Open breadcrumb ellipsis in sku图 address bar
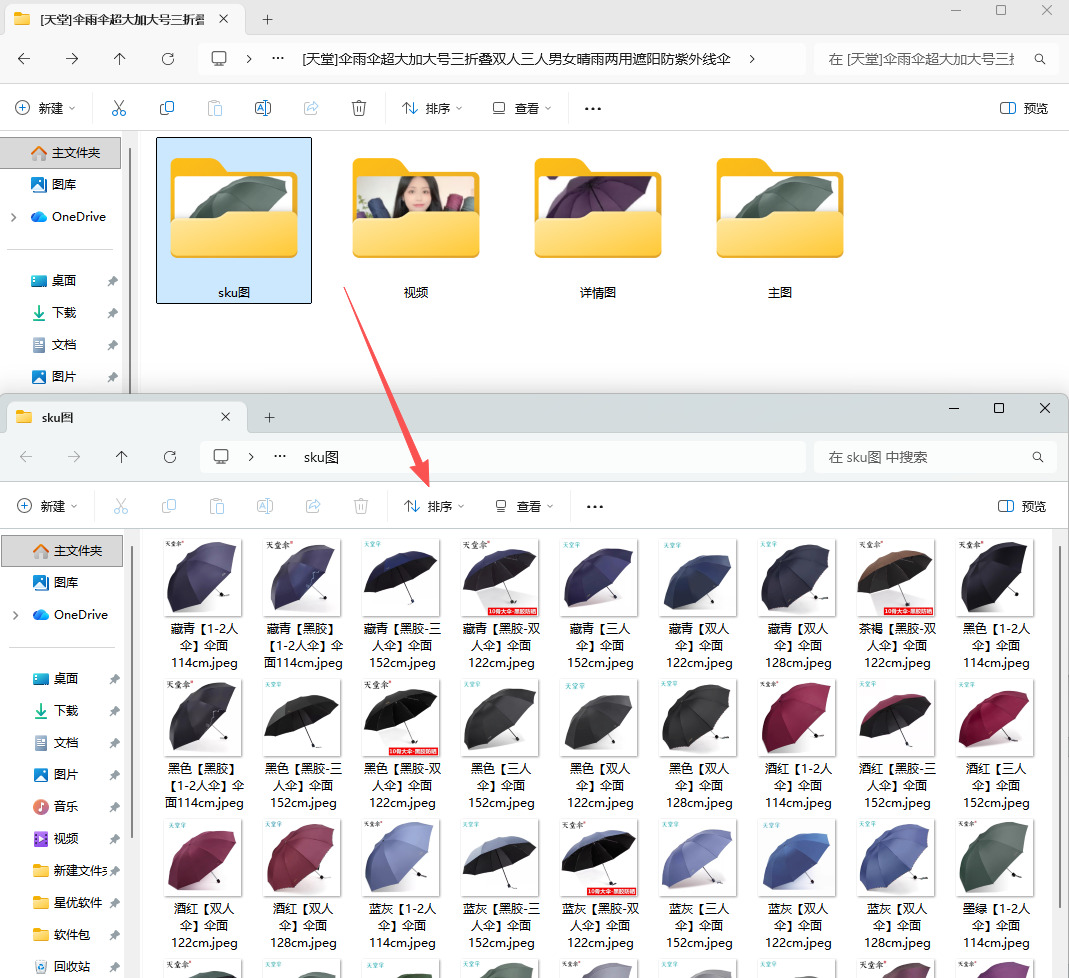This screenshot has width=1069, height=978. [x=280, y=457]
